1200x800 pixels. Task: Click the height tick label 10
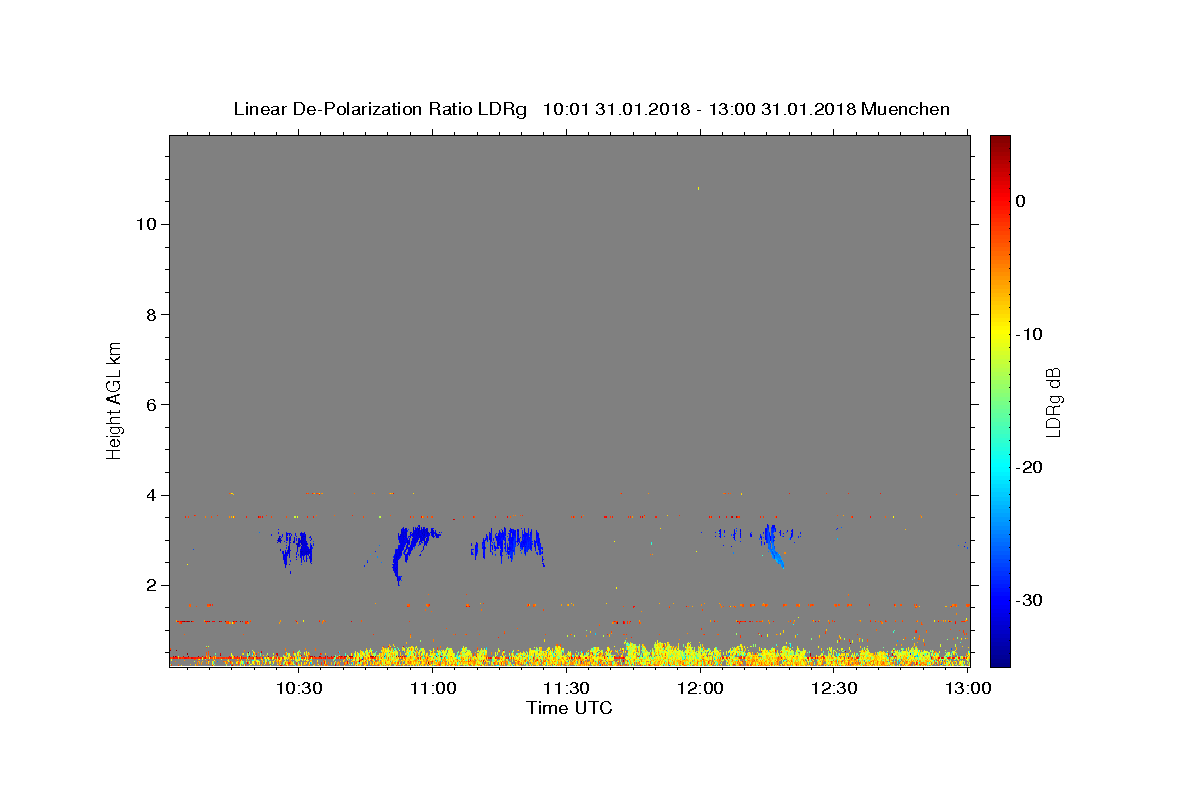coord(145,224)
